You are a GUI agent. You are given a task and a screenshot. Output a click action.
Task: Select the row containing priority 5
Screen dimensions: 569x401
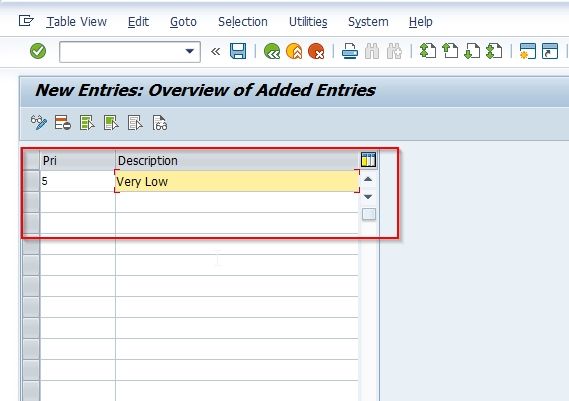pyautogui.click(x=31, y=181)
